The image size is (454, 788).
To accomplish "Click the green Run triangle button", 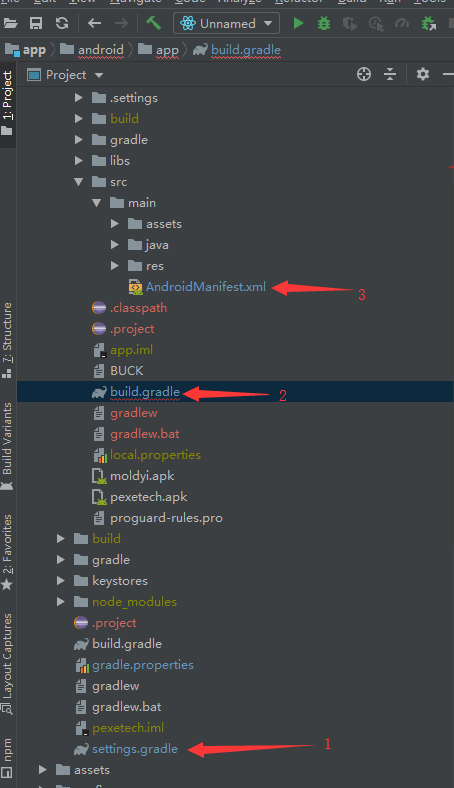I will coord(298,23).
